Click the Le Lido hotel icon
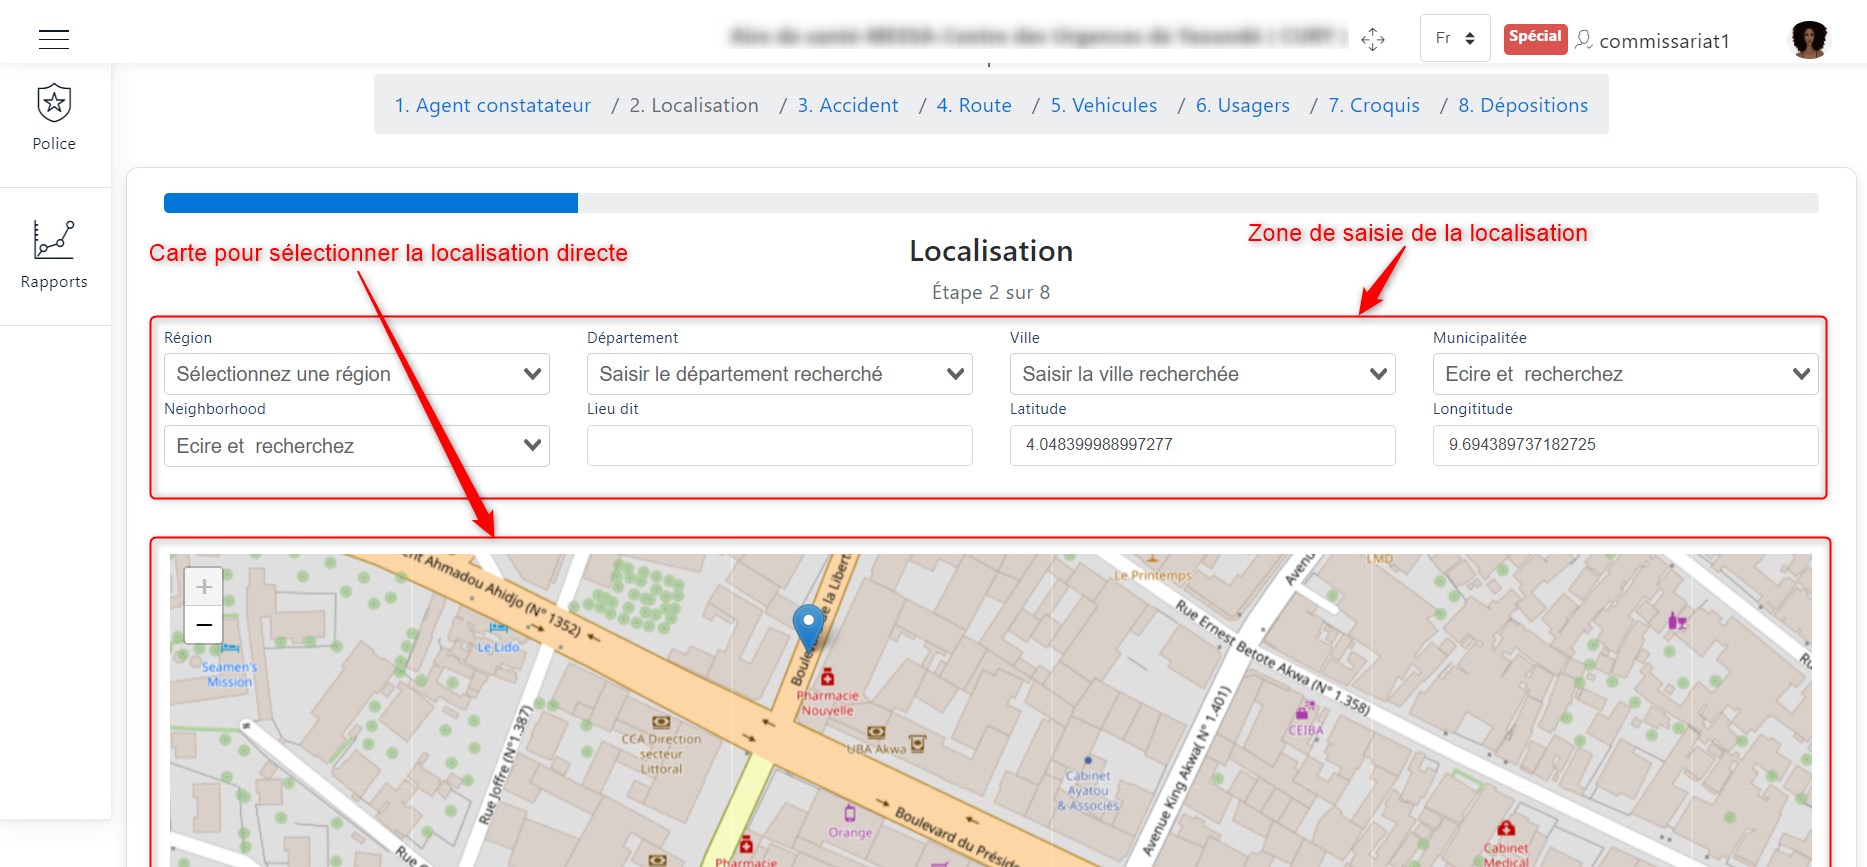 tap(499, 628)
